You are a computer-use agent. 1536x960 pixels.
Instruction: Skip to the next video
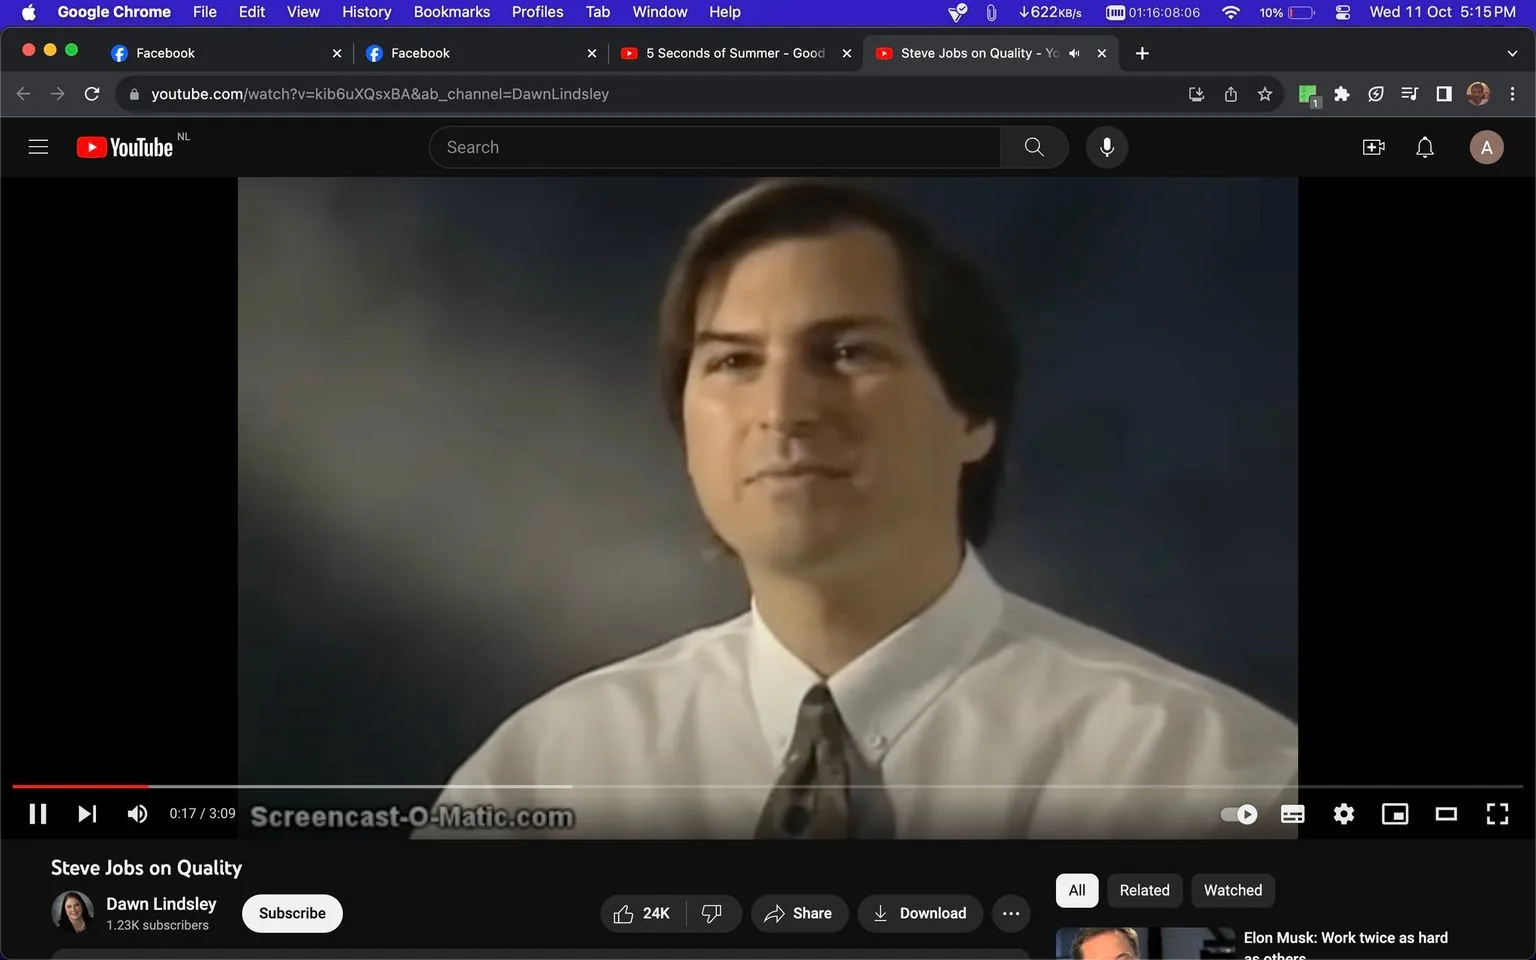[87, 813]
